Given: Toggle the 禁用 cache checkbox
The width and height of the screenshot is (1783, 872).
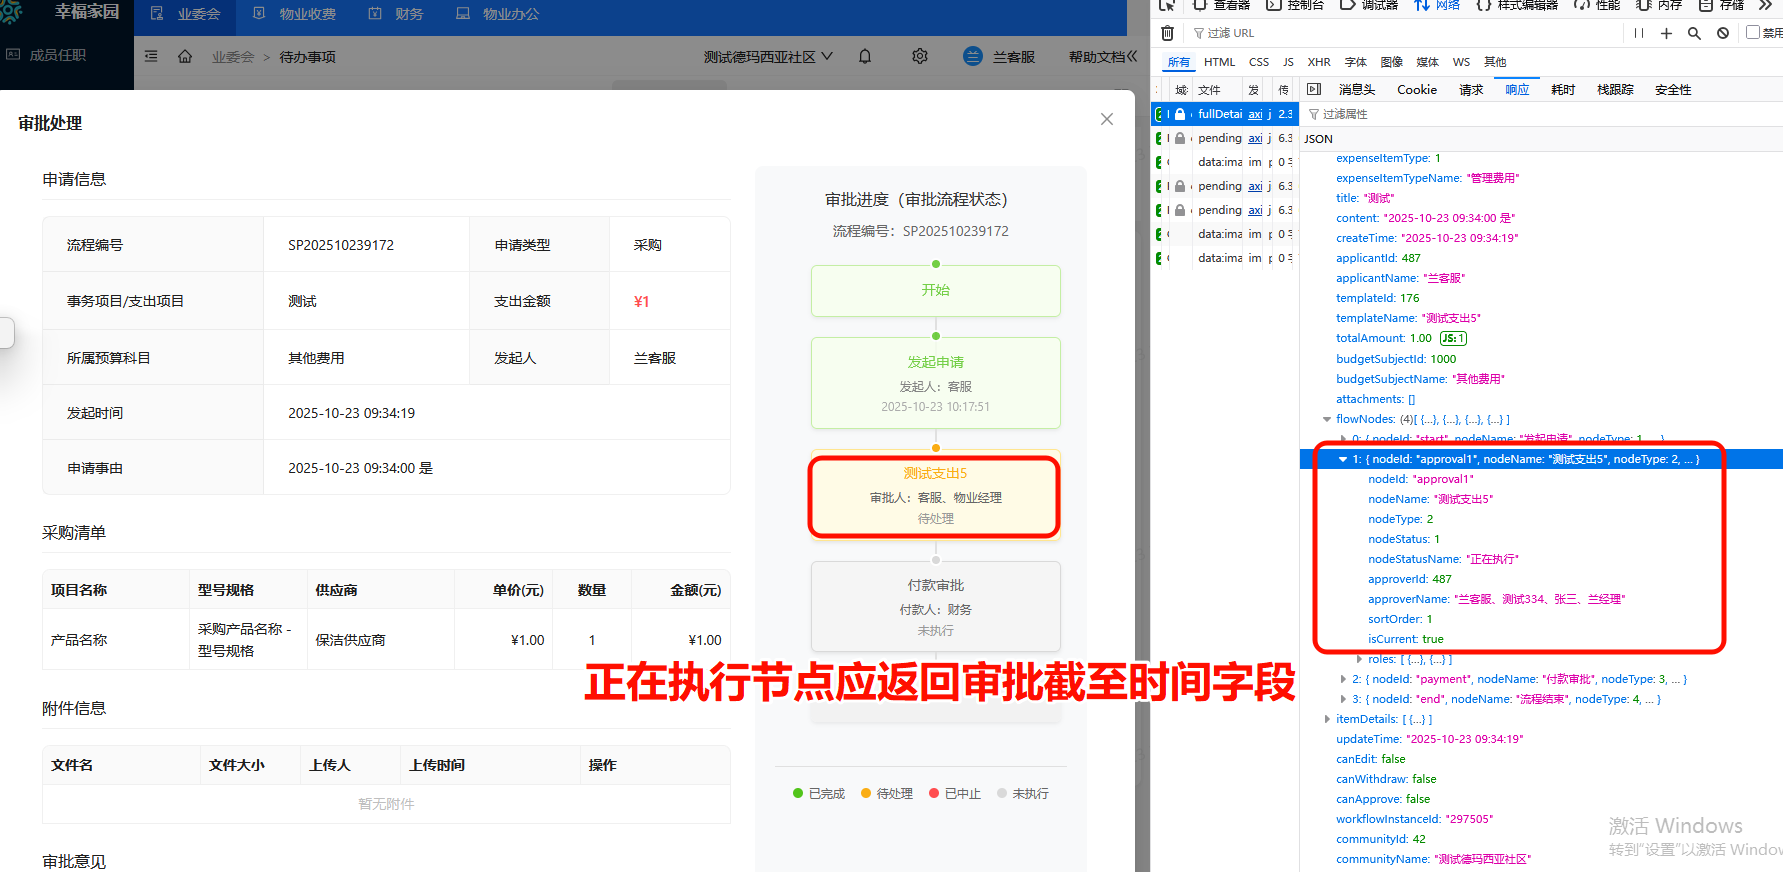Looking at the screenshot, I should [1753, 32].
